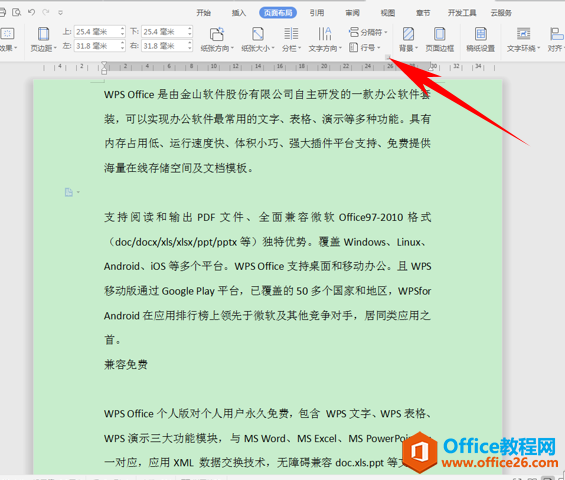
Task: Expand the 分栏 dropdown
Action: [299, 48]
